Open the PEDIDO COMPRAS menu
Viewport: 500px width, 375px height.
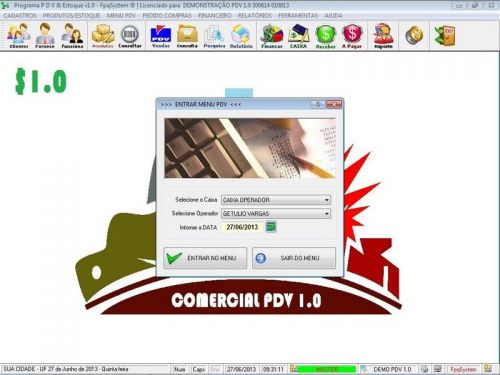click(x=167, y=15)
